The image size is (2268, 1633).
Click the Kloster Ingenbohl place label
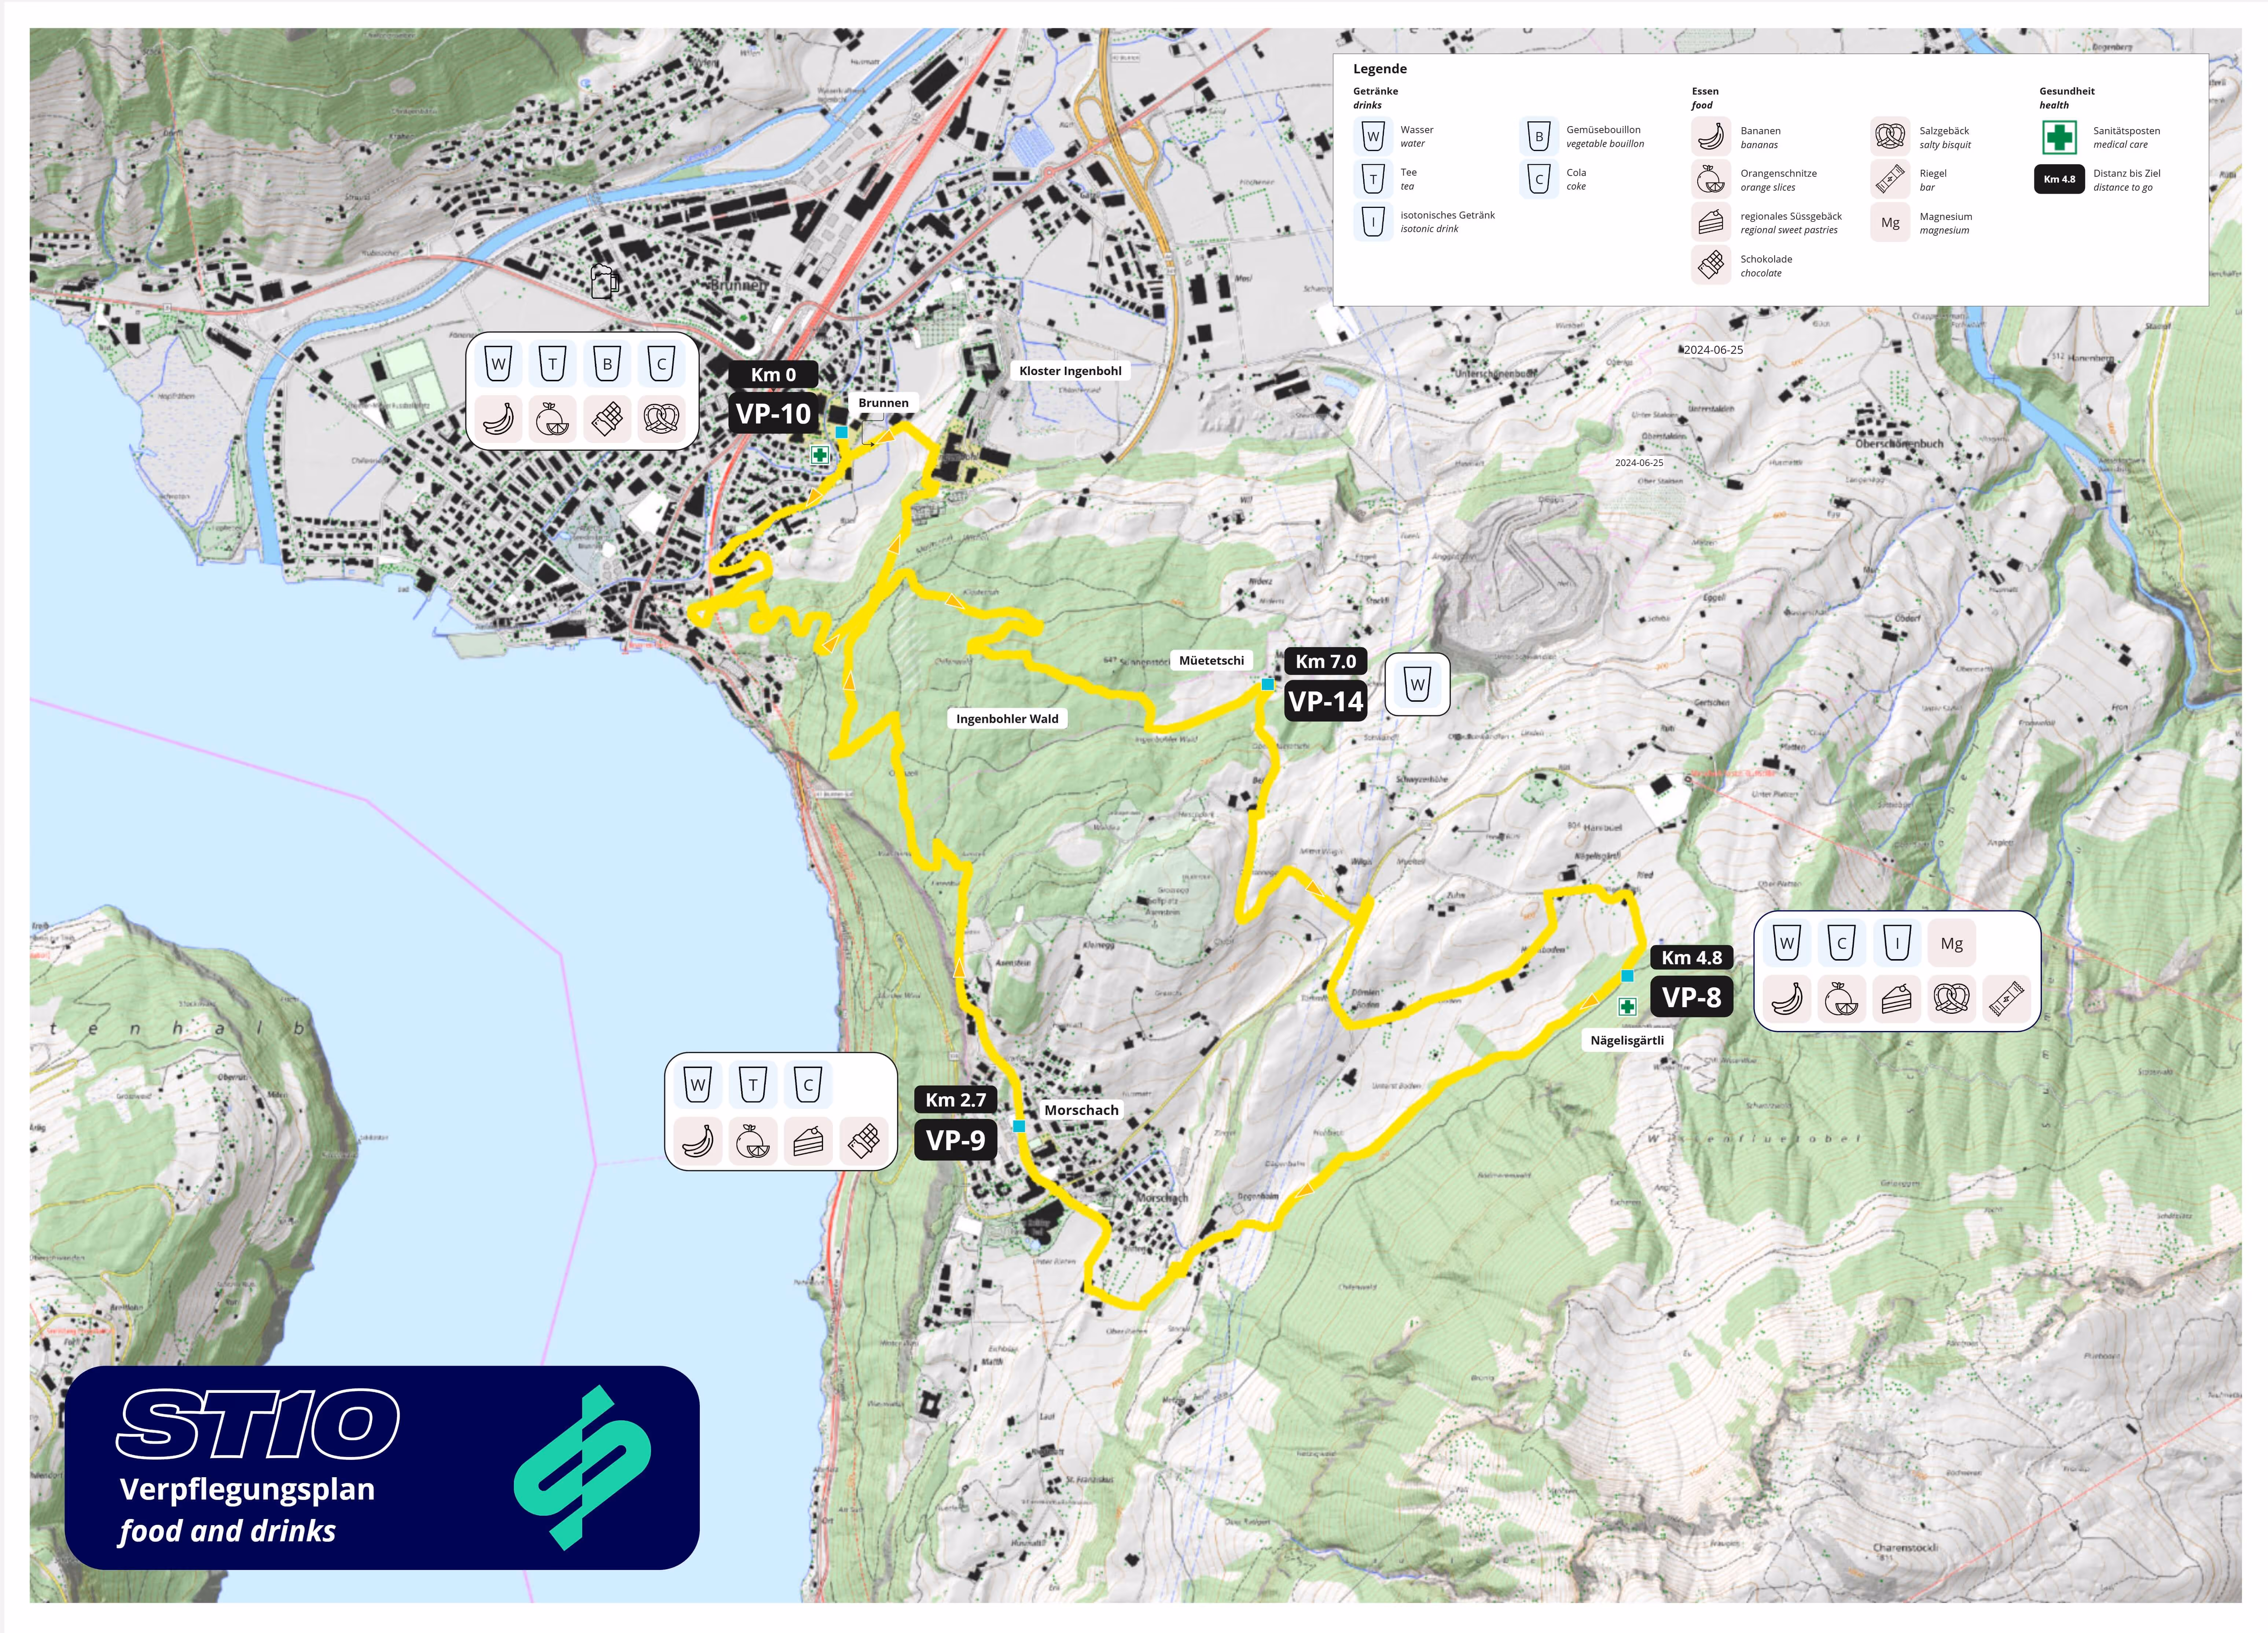[1070, 371]
